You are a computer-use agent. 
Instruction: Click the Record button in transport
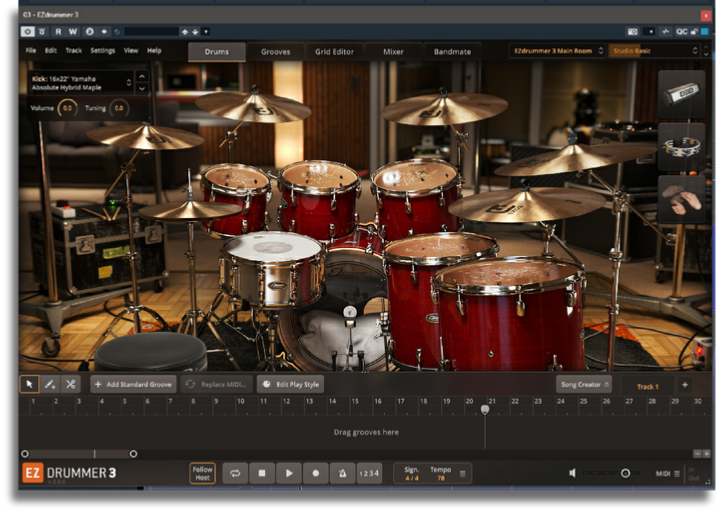(x=316, y=473)
